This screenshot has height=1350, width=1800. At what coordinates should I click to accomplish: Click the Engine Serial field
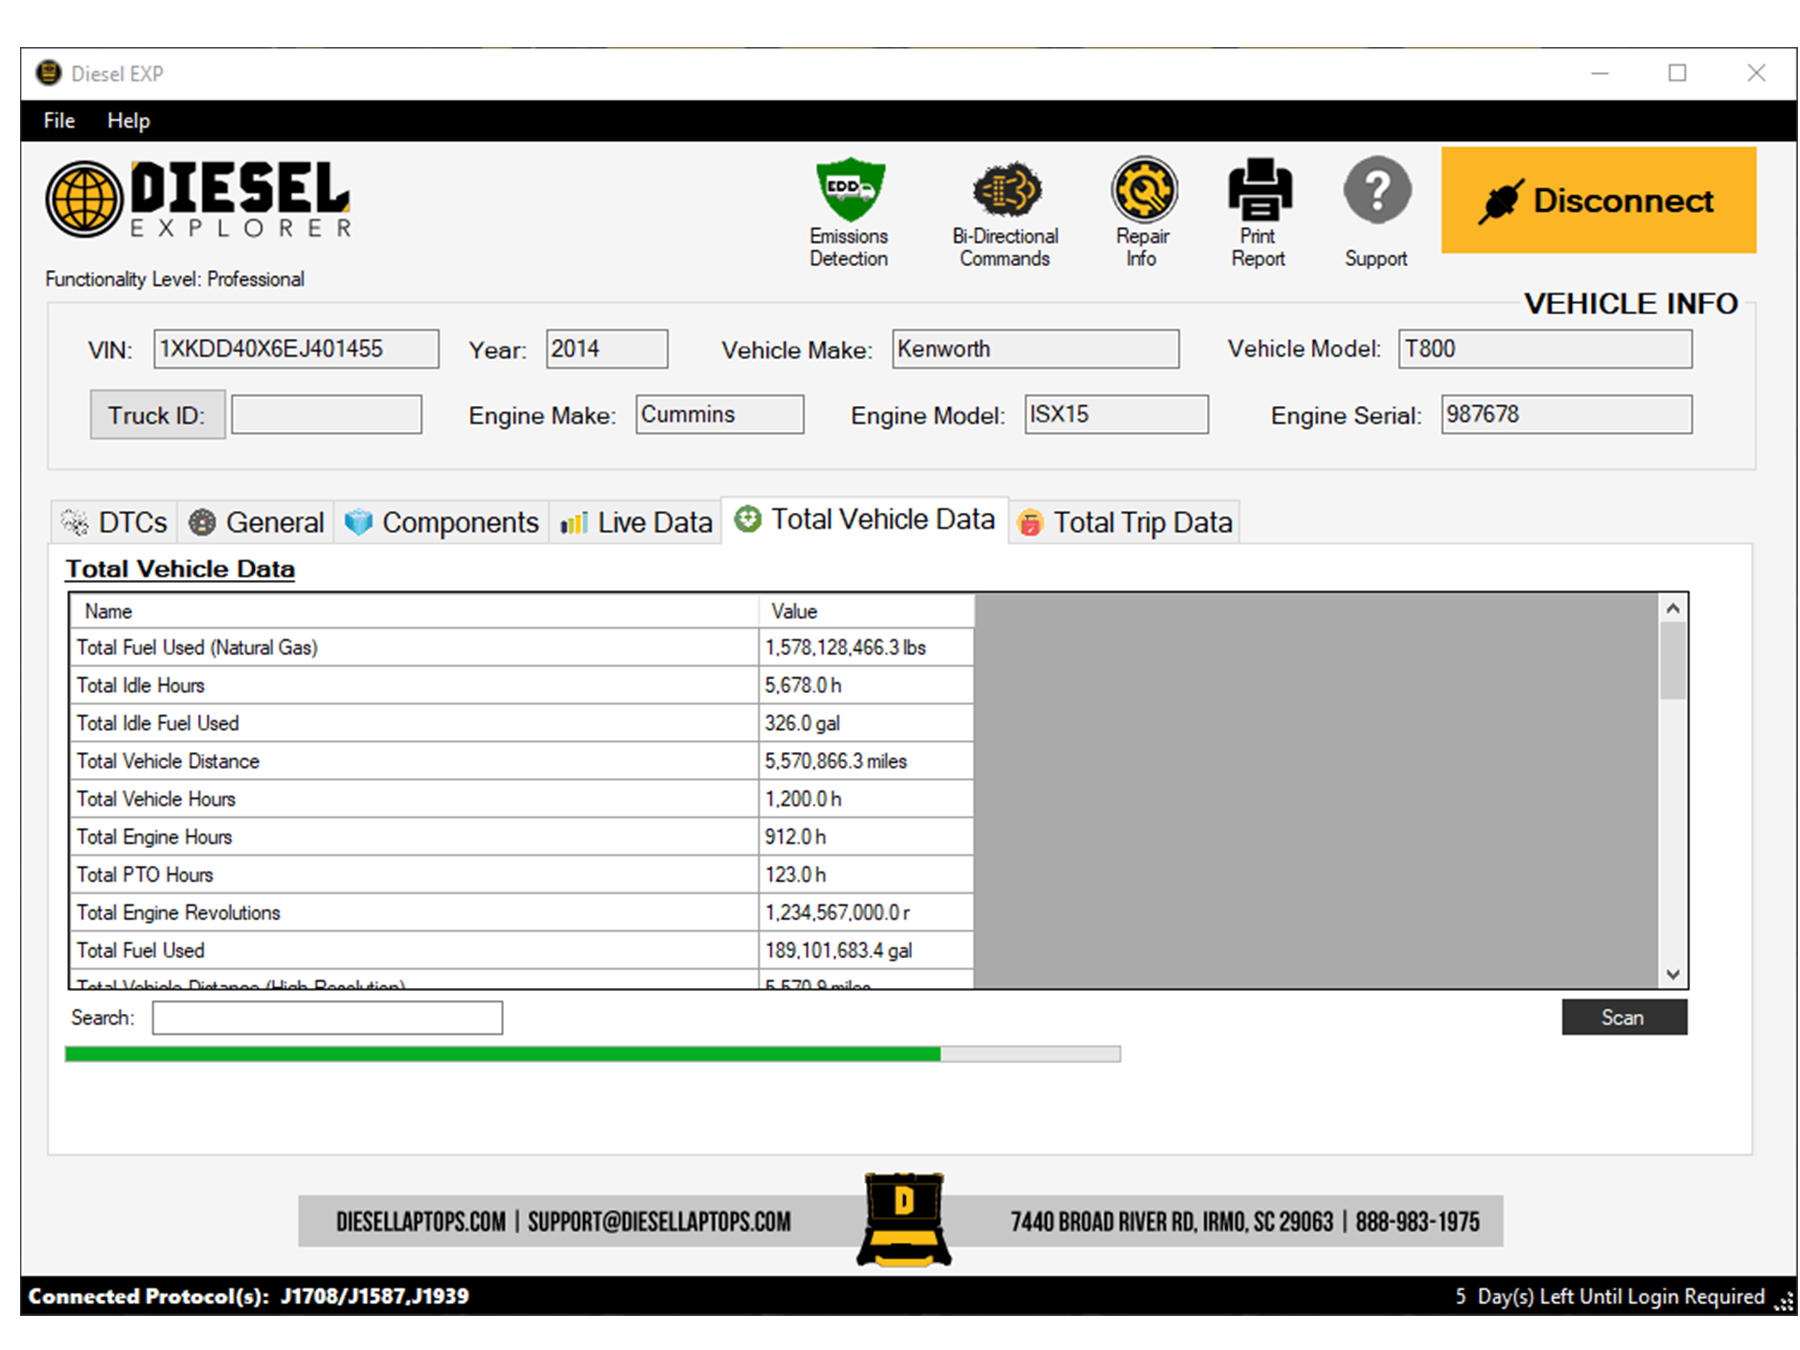tap(1567, 414)
